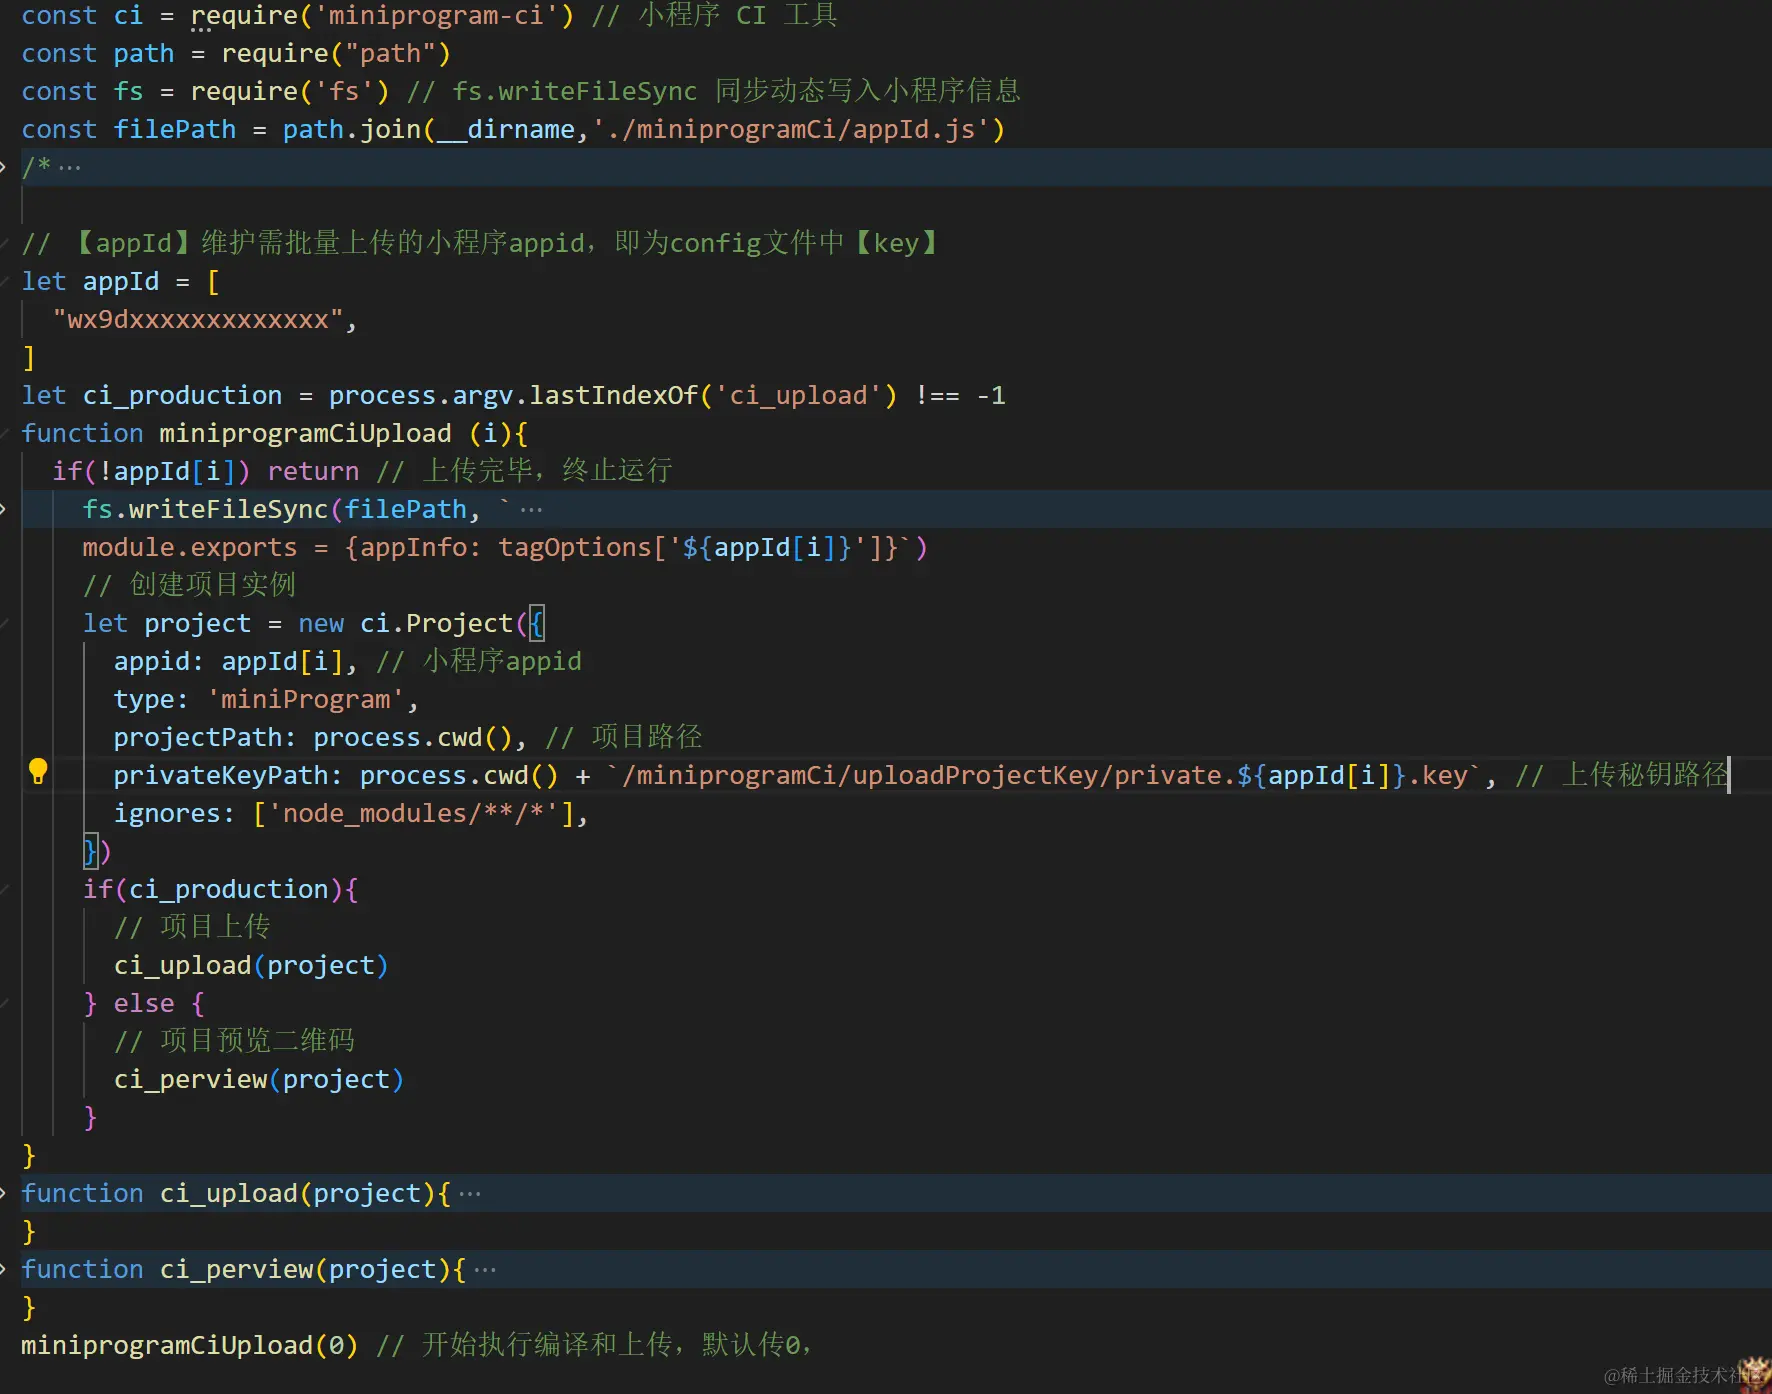This screenshot has height=1394, width=1772.
Task: Click the 'ci_upload' string in lastIndexOf
Action: (x=798, y=395)
